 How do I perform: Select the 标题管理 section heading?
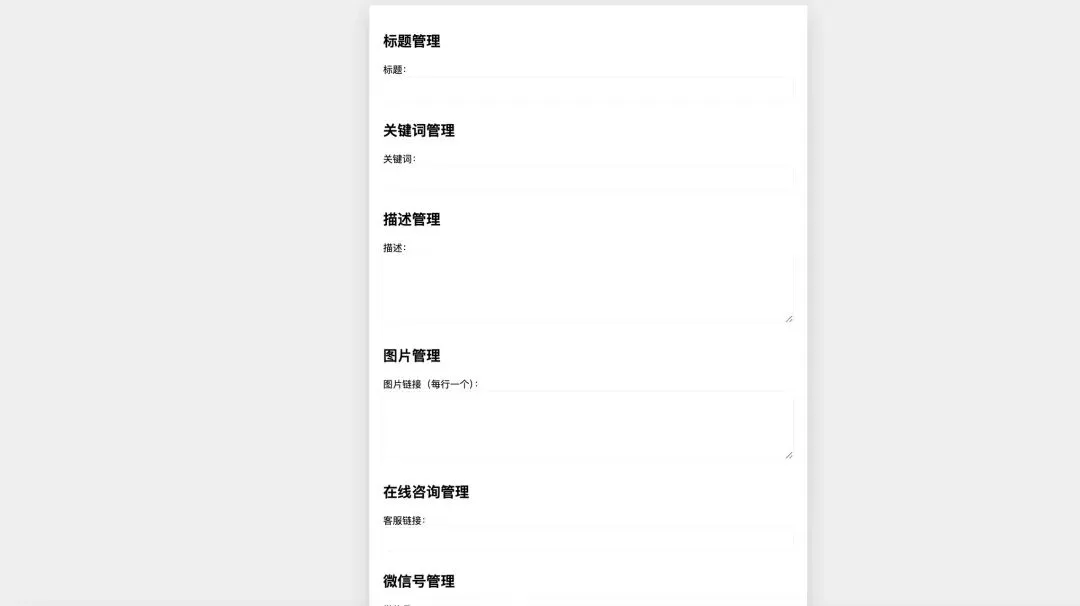coord(412,41)
